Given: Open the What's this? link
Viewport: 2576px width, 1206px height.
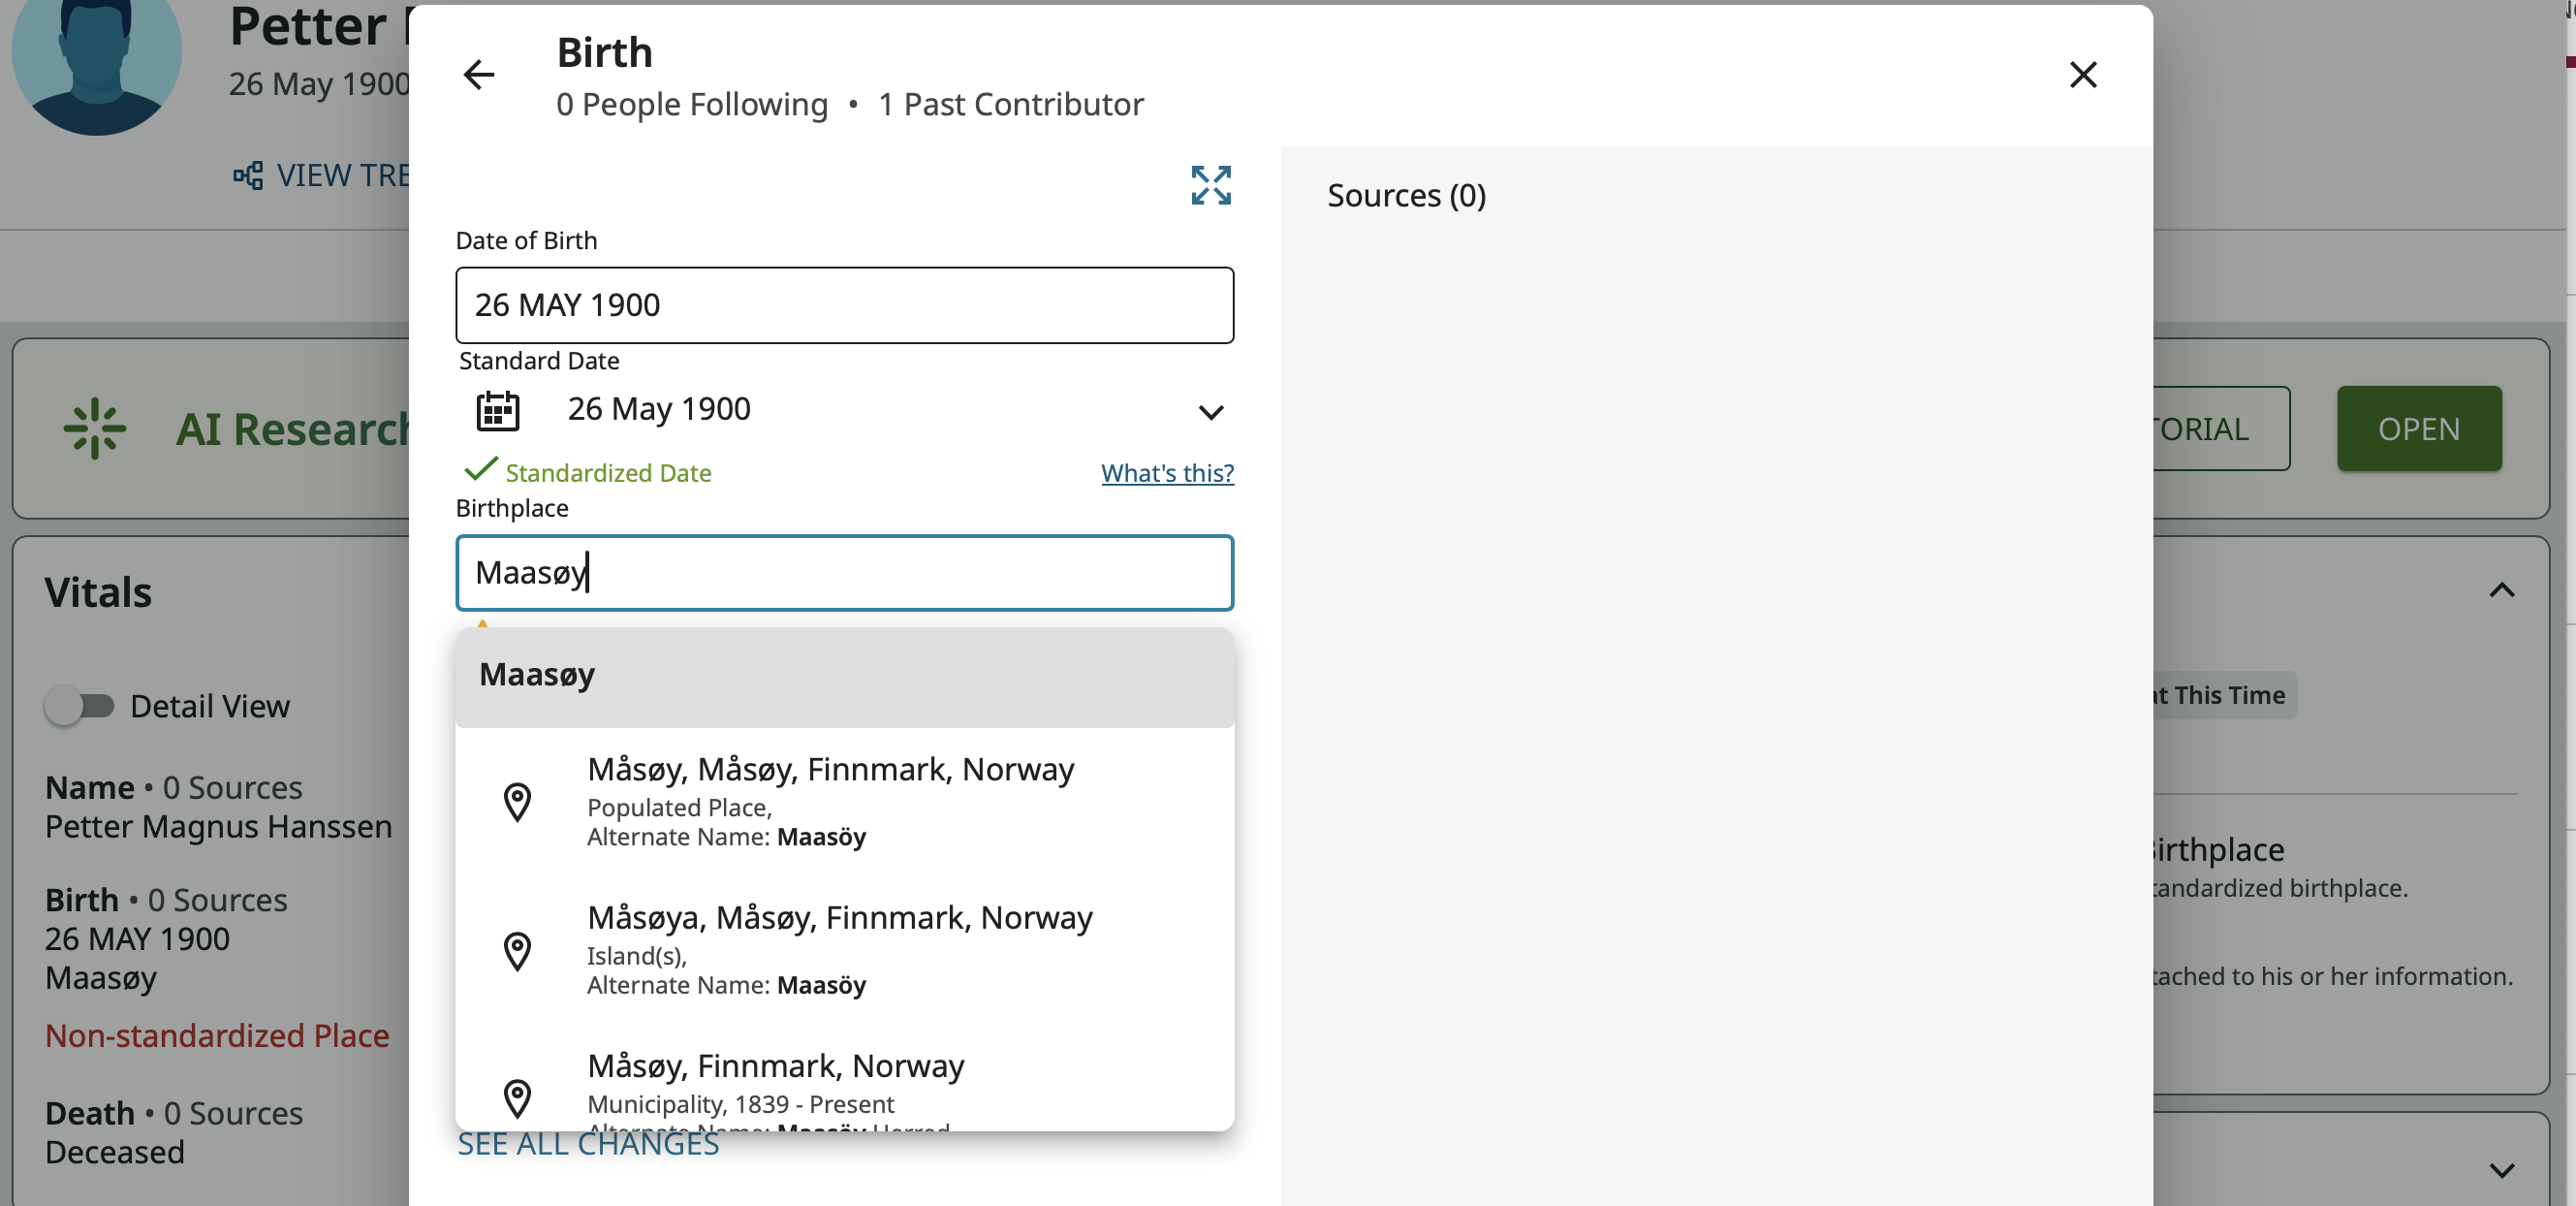Looking at the screenshot, I should click(x=1166, y=473).
